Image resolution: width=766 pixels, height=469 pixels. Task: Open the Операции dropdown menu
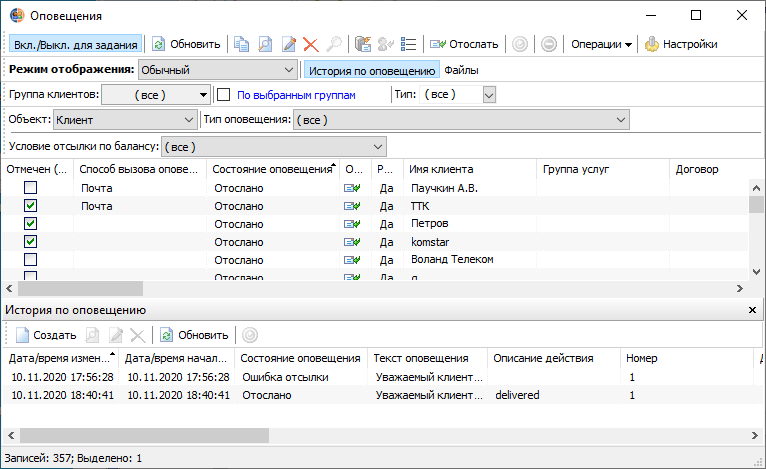[x=601, y=44]
